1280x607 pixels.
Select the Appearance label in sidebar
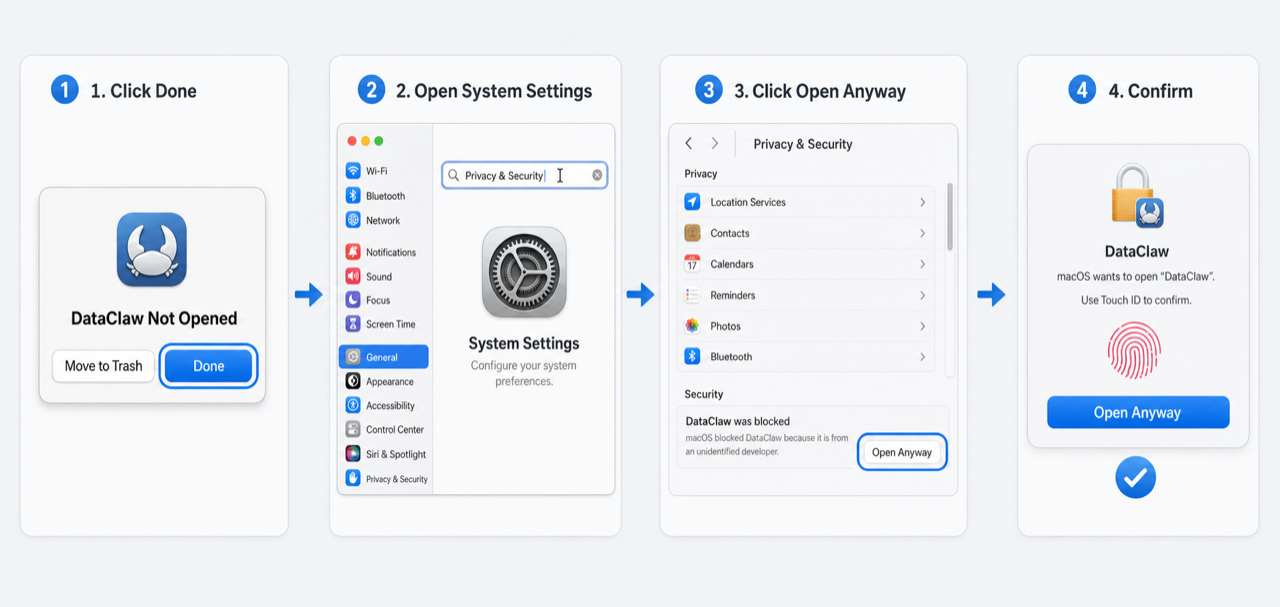coord(390,382)
